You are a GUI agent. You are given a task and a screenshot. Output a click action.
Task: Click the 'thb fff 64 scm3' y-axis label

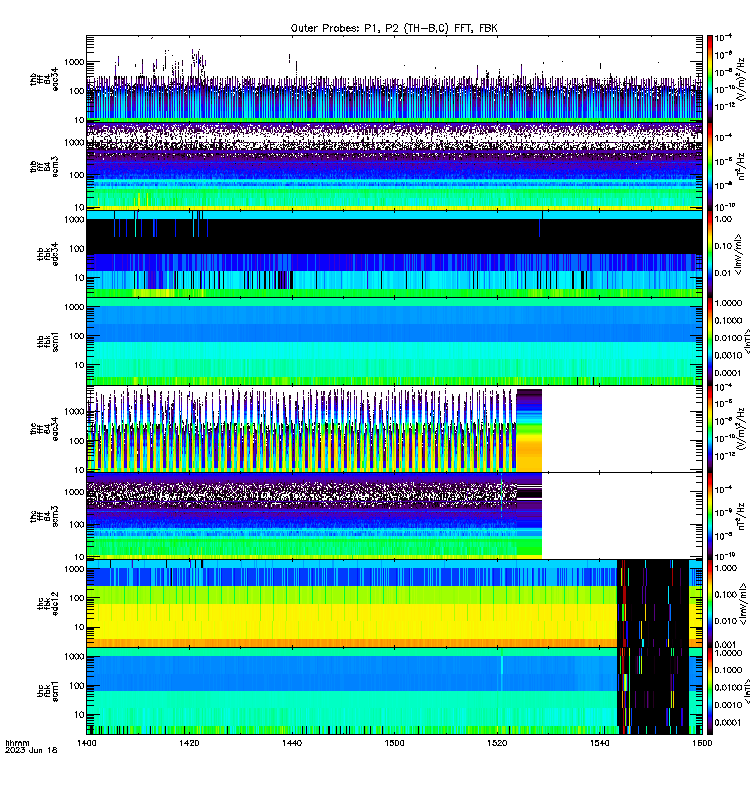click(44, 166)
